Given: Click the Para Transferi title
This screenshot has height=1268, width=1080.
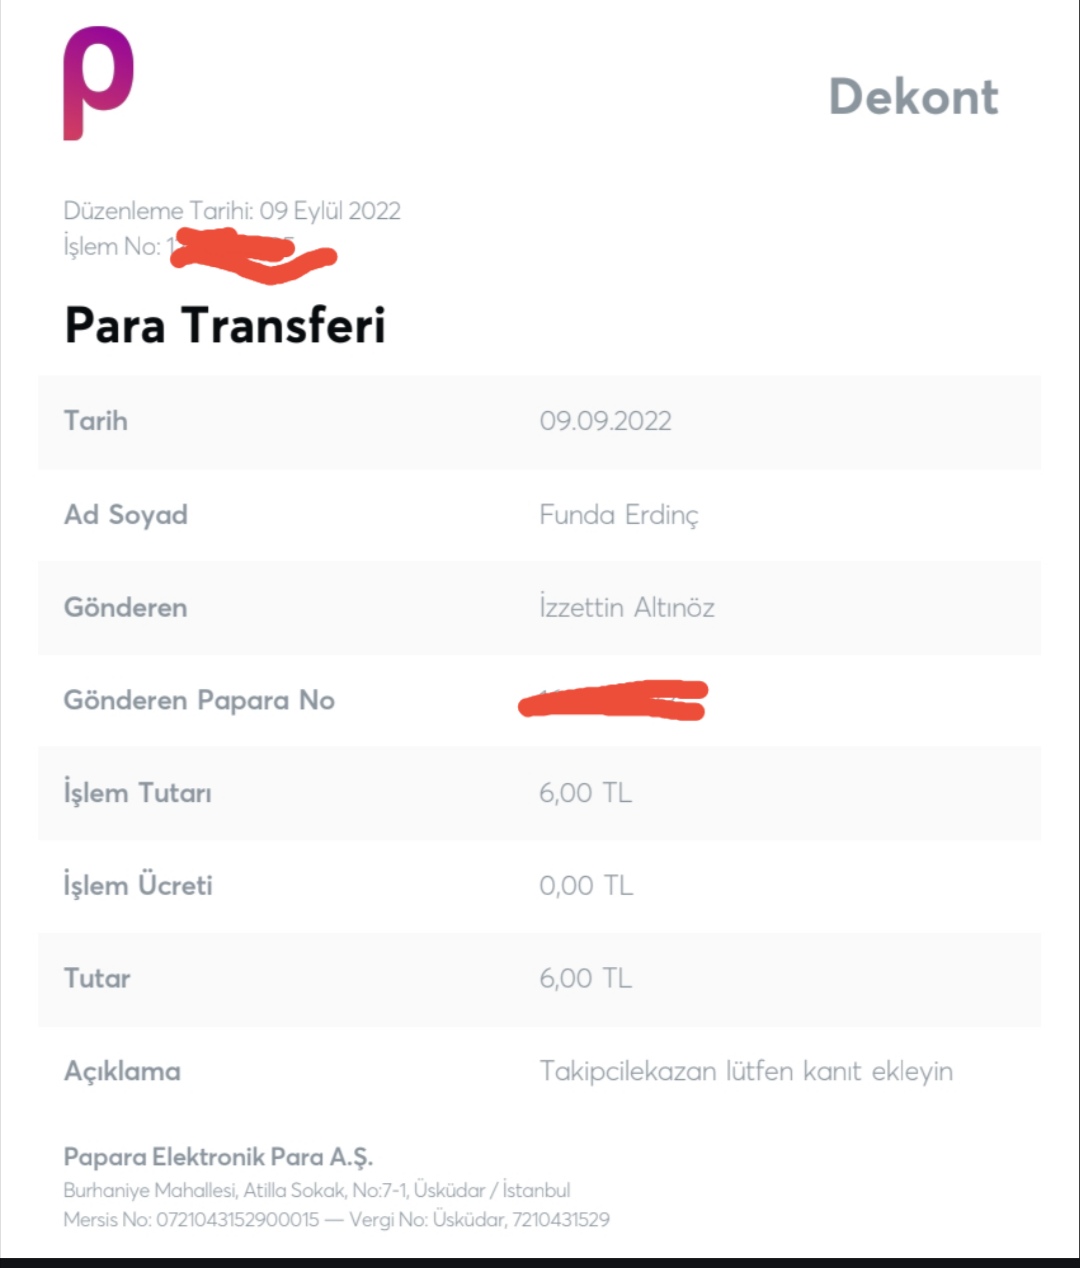Looking at the screenshot, I should coord(225,325).
